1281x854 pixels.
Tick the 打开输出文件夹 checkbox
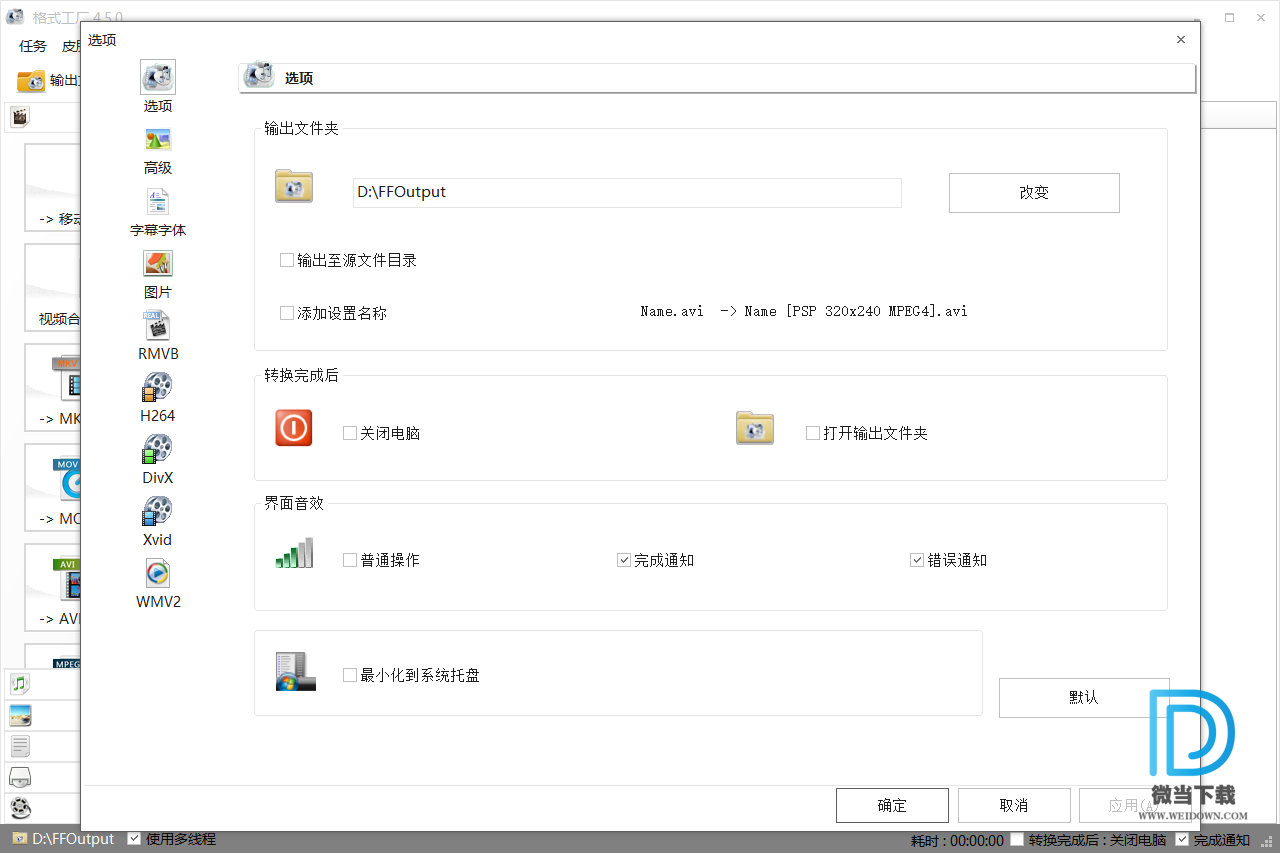(x=813, y=433)
